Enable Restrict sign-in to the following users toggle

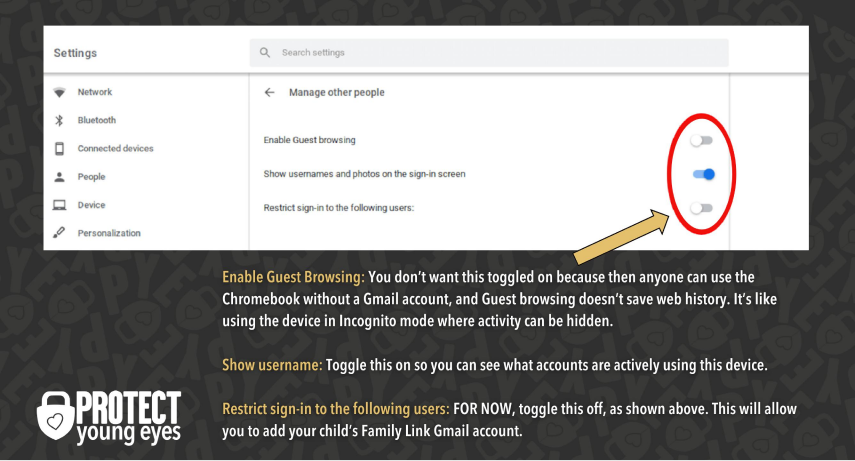[x=701, y=208]
